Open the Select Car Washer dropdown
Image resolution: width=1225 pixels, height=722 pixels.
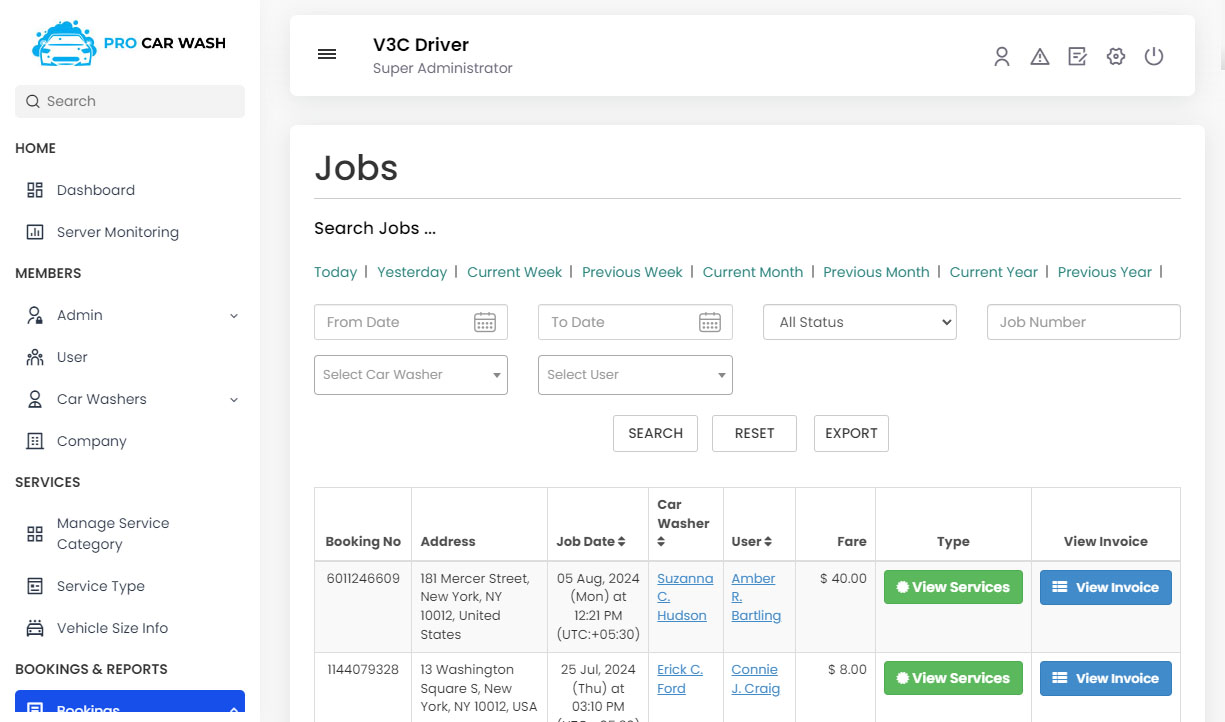click(411, 375)
